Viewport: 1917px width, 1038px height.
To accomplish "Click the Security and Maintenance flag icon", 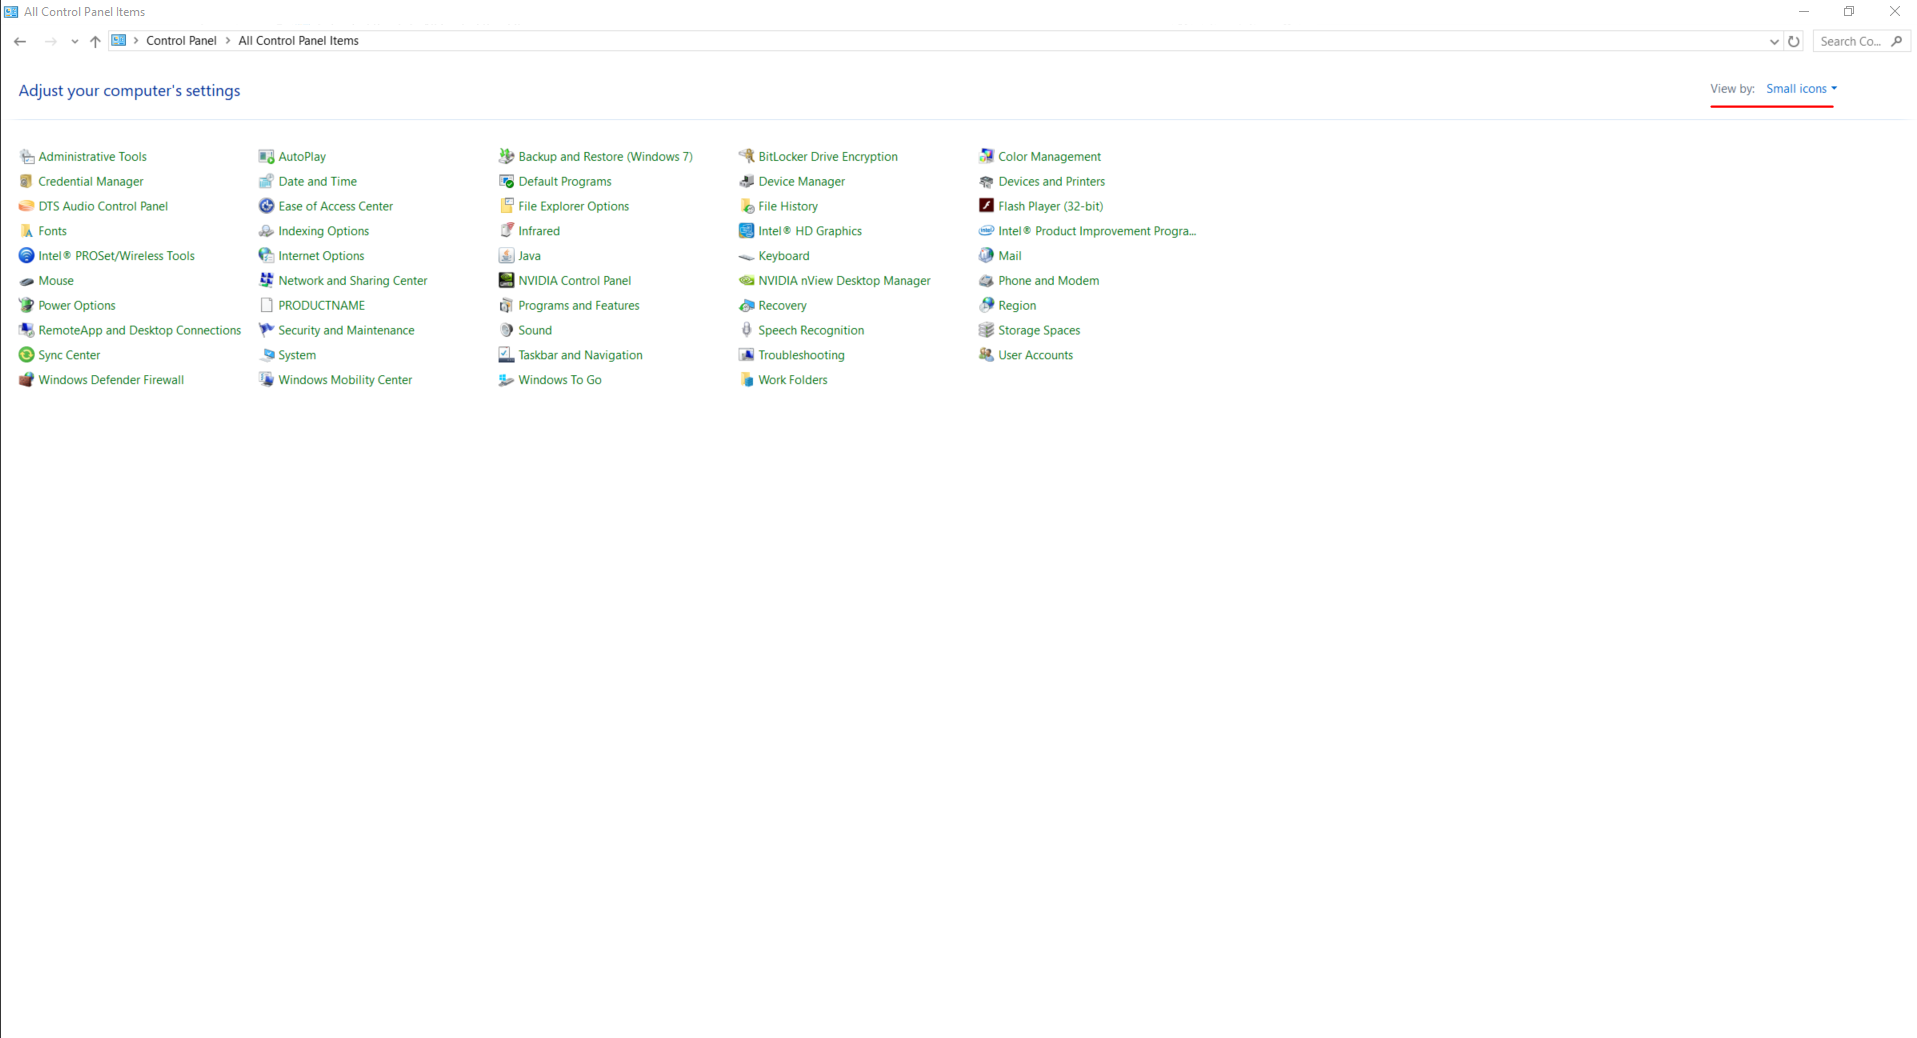I will point(267,331).
